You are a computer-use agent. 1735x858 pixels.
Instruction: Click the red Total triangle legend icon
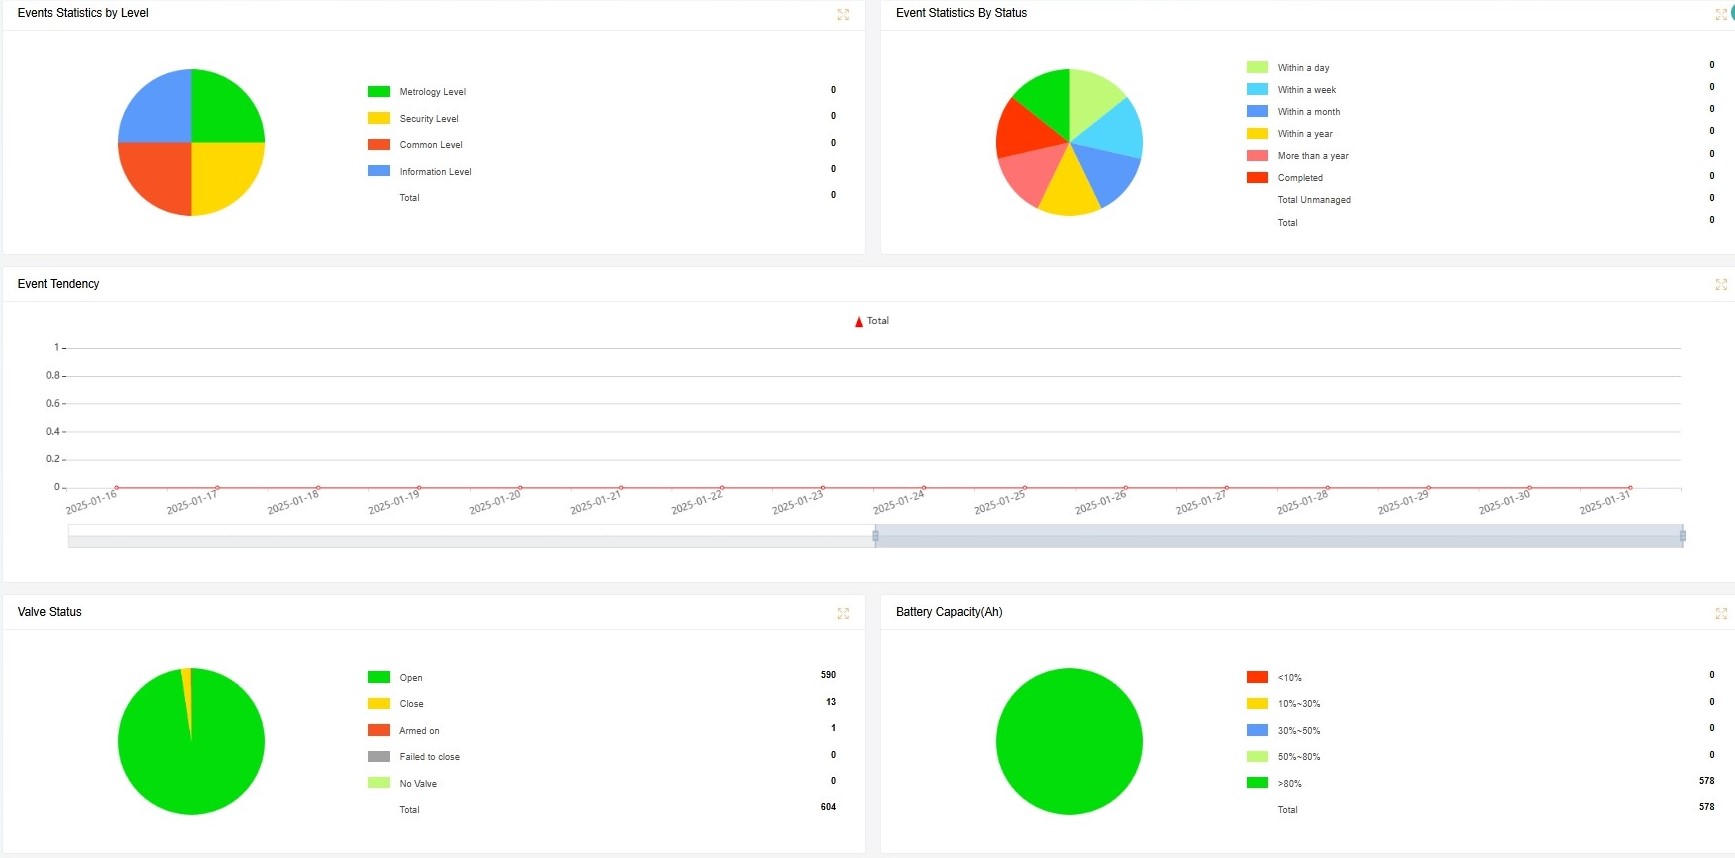tap(859, 322)
